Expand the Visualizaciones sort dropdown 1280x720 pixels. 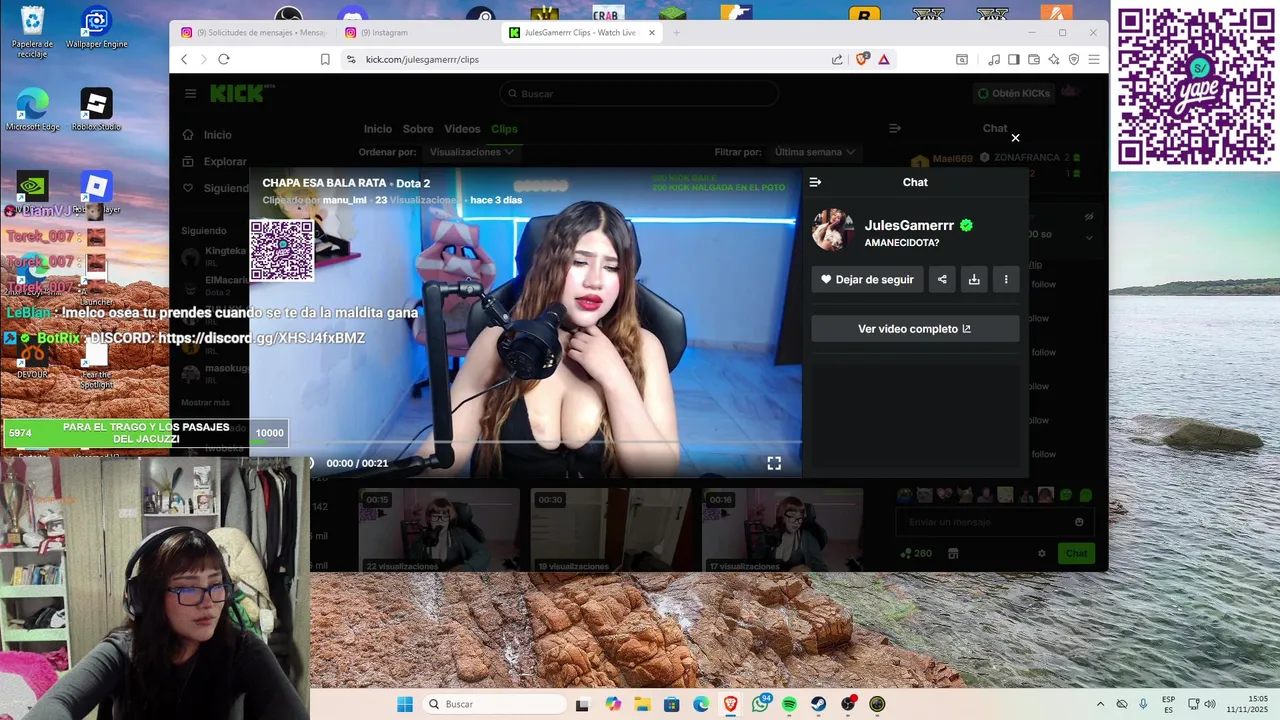471,152
